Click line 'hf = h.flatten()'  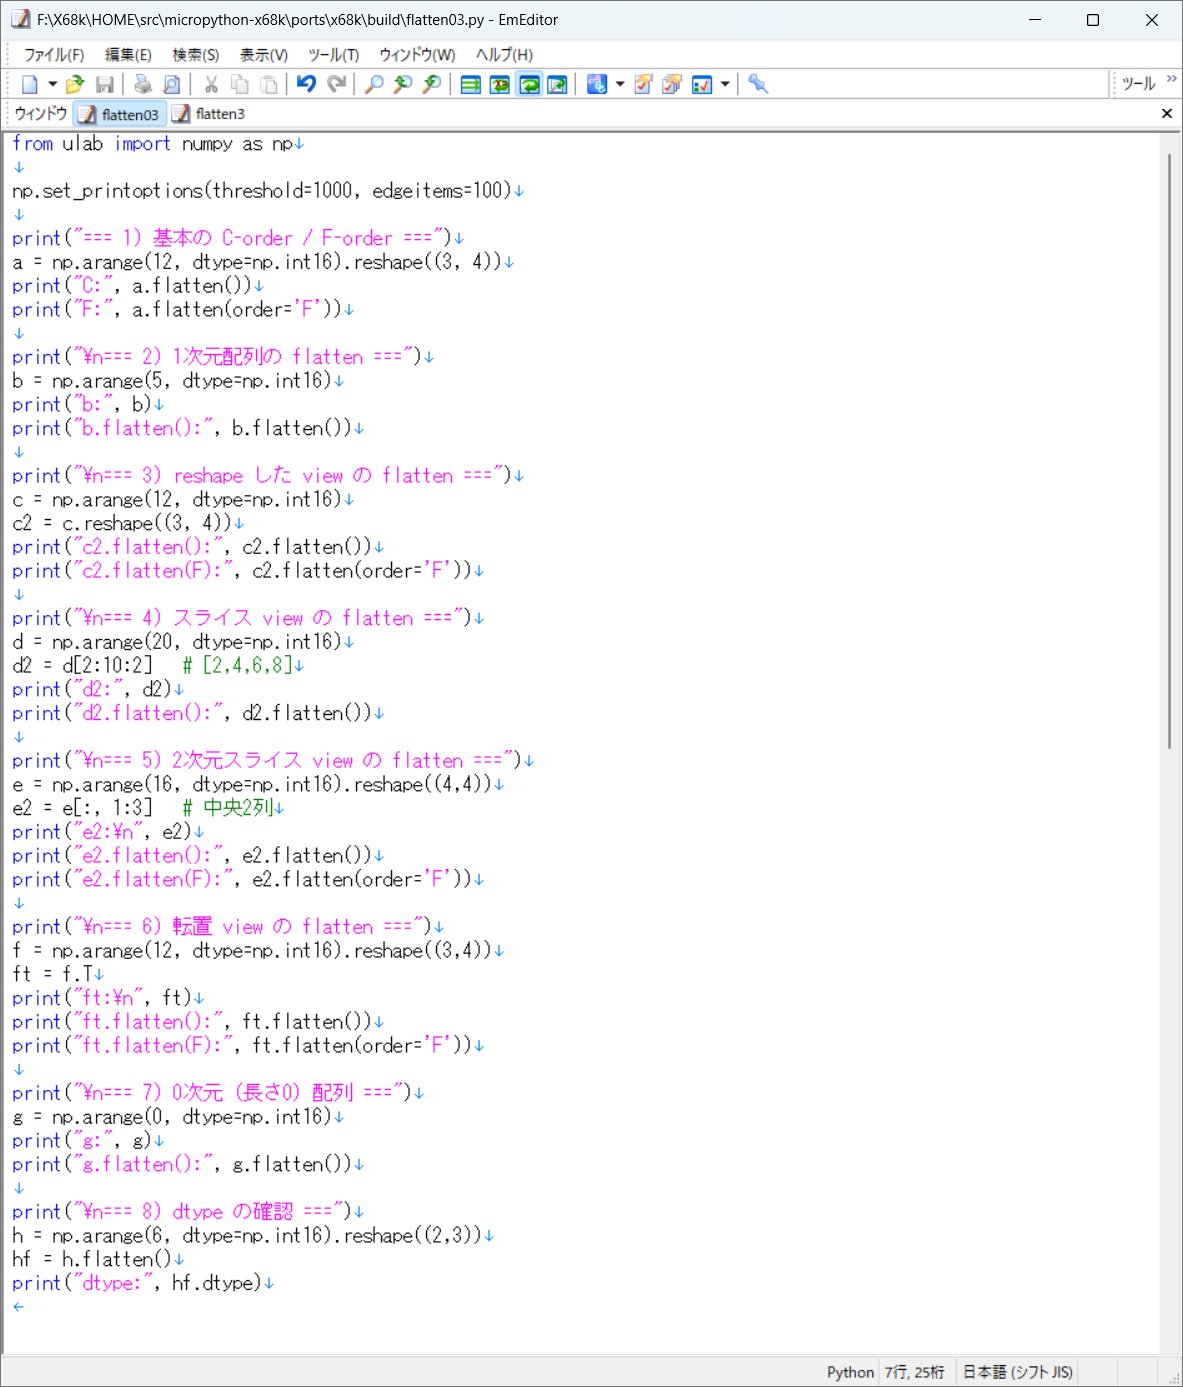click(98, 1259)
